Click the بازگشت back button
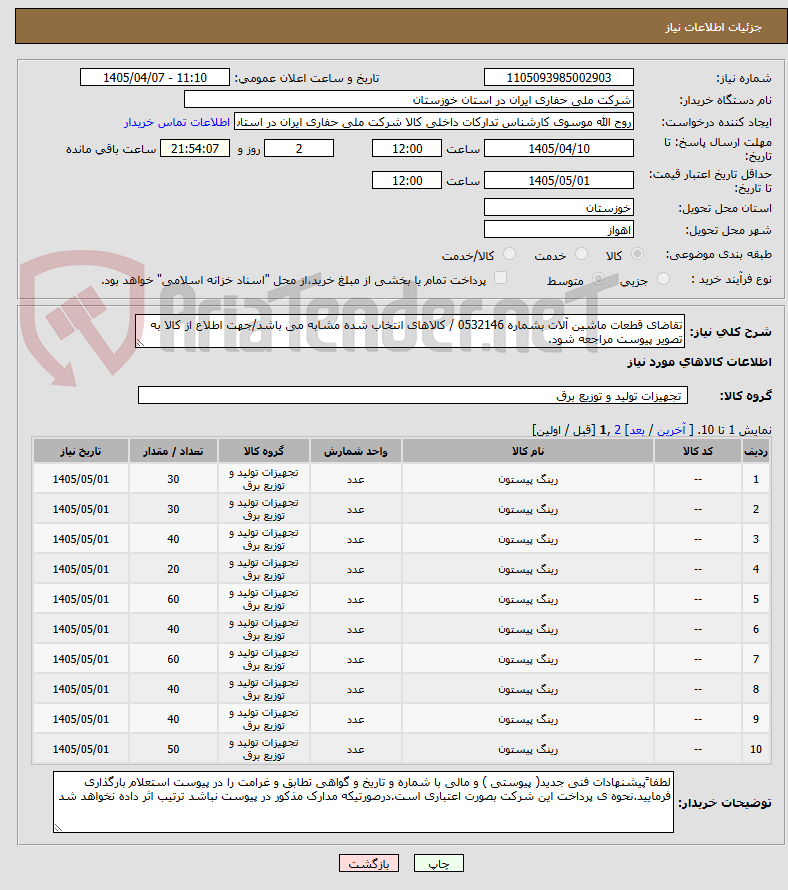This screenshot has height=890, width=788. pos(369,863)
